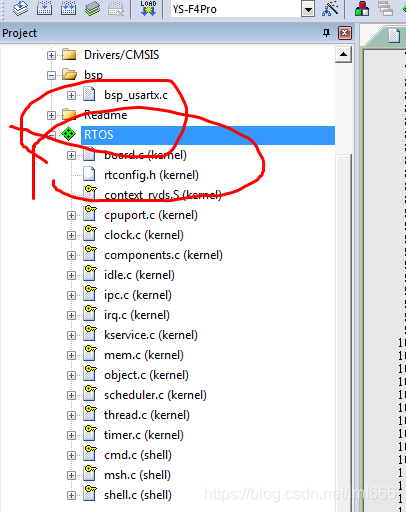Open Manage Project Items blocks icon

click(x=362, y=8)
